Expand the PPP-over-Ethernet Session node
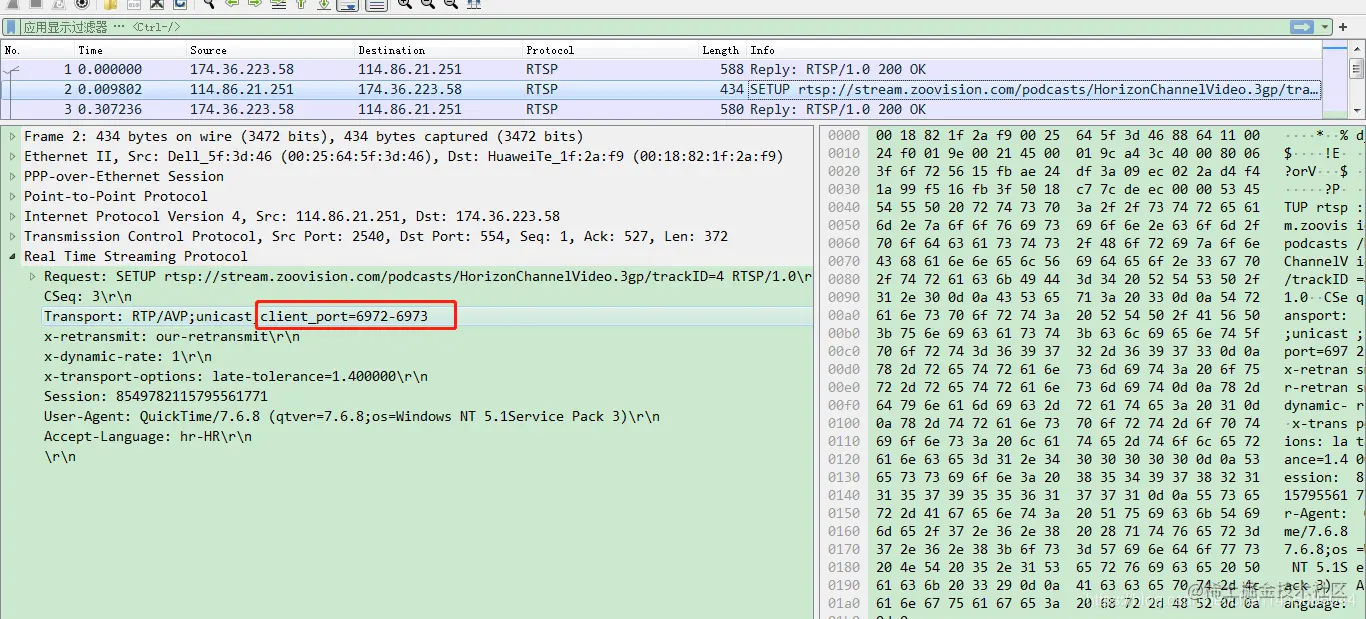 [x=12, y=177]
